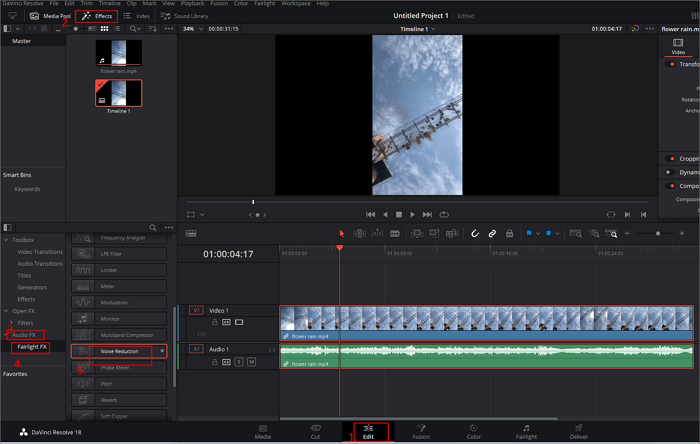The width and height of the screenshot is (700, 444).
Task: Click the Full Extent Zoom icon
Action: pyautogui.click(x=575, y=234)
